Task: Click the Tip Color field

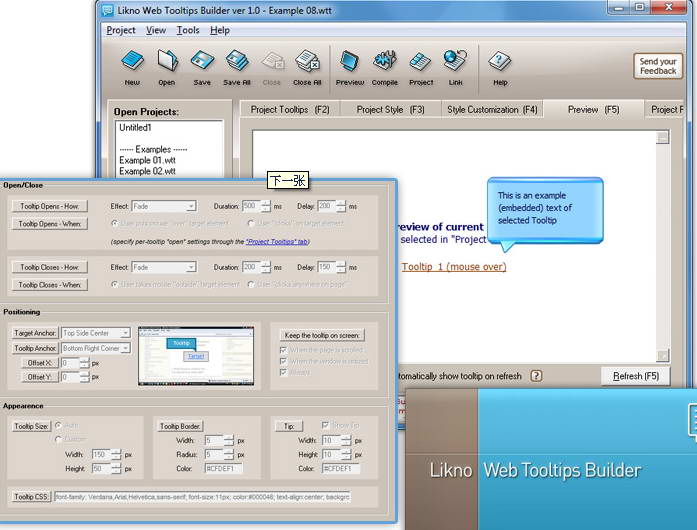Action: [x=341, y=468]
